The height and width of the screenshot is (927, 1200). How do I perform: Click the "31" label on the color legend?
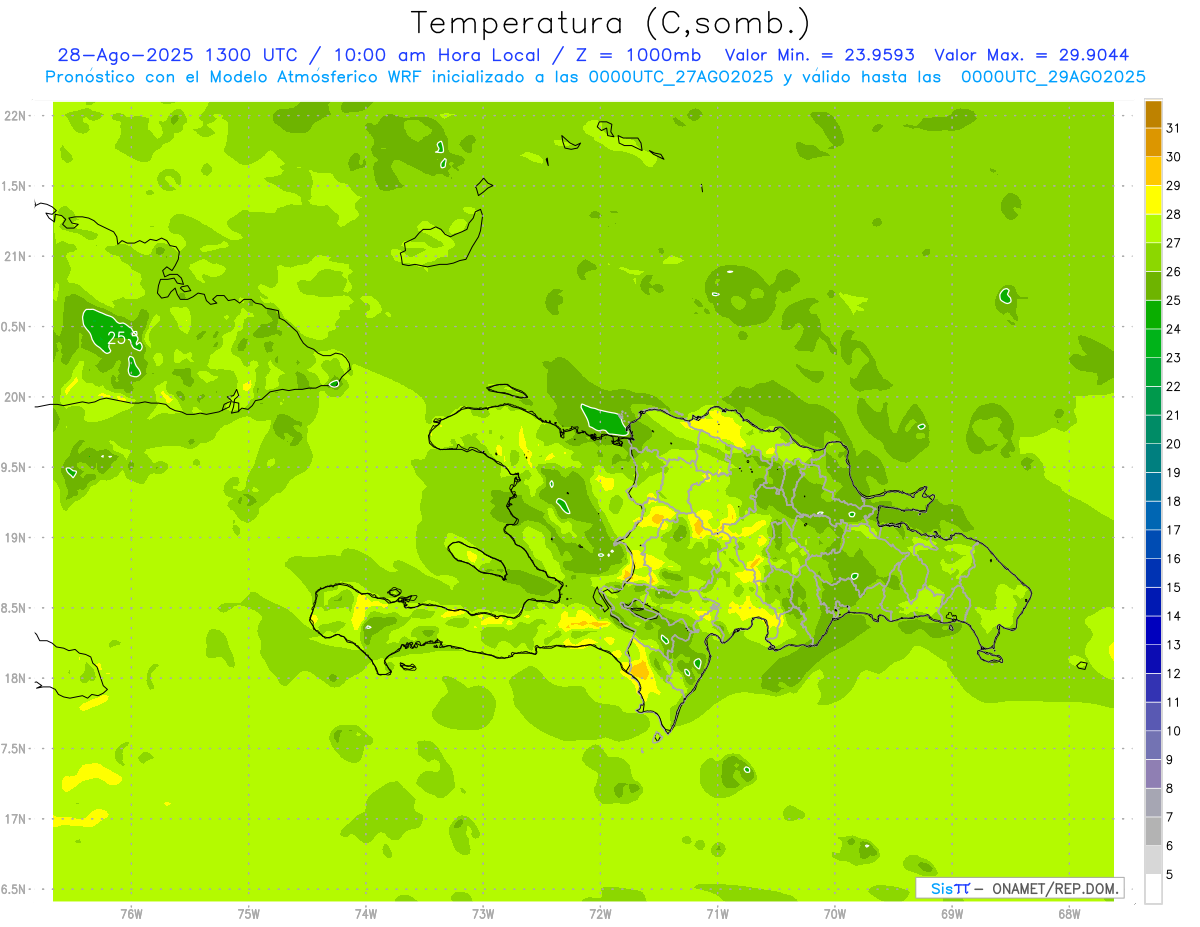[x=1173, y=127]
